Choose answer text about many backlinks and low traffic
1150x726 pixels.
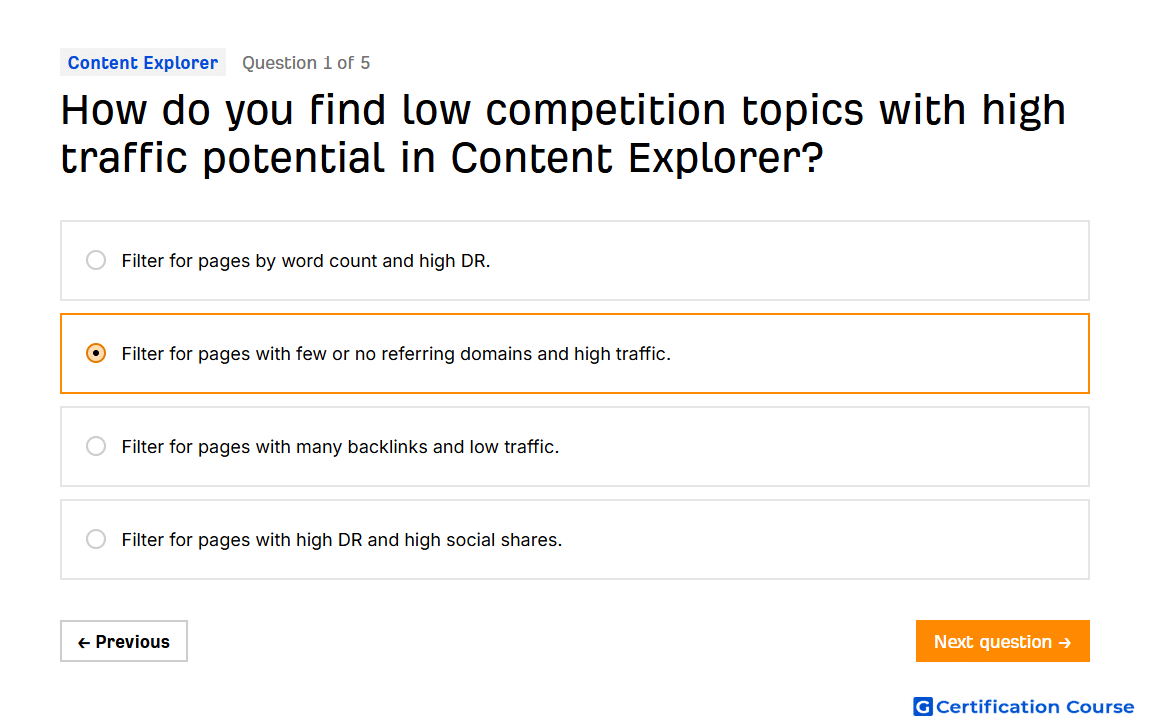(x=340, y=447)
